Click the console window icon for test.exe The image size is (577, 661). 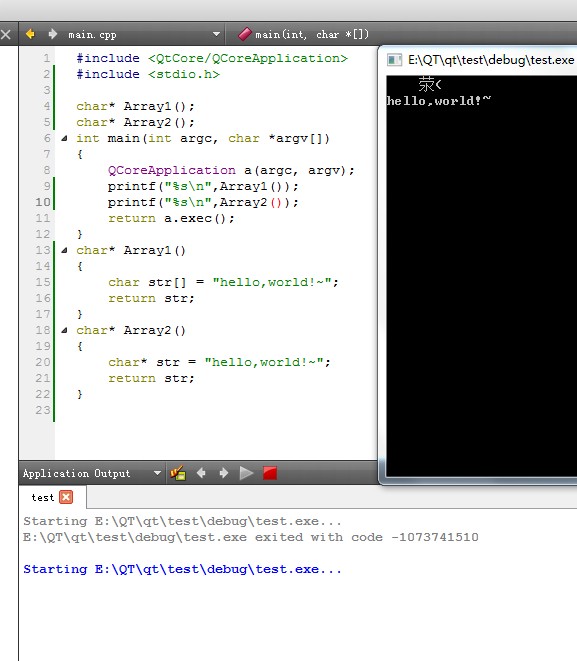394,60
